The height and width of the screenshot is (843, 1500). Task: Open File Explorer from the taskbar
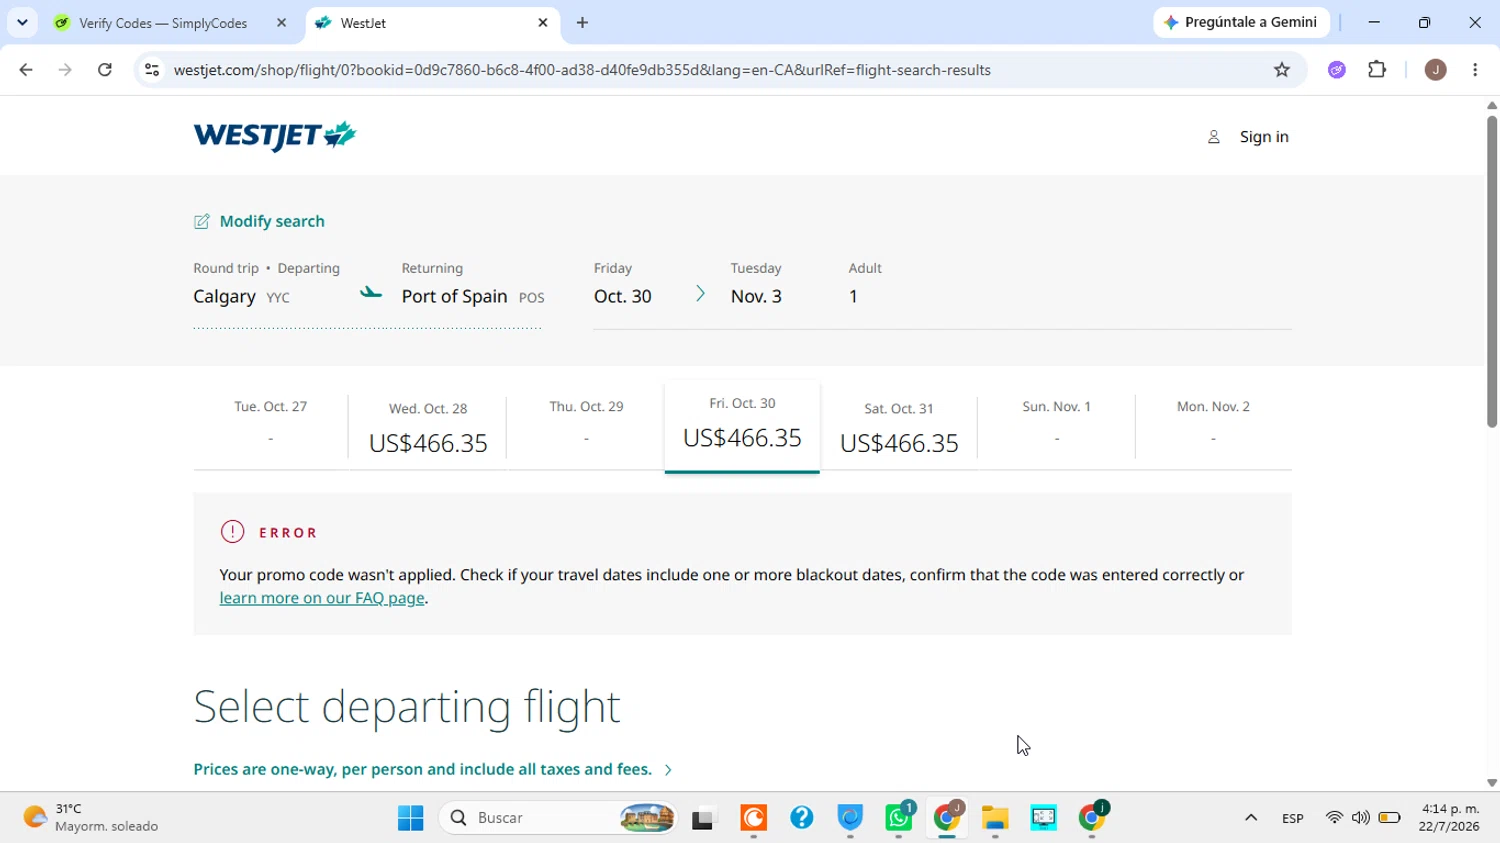click(x=995, y=818)
